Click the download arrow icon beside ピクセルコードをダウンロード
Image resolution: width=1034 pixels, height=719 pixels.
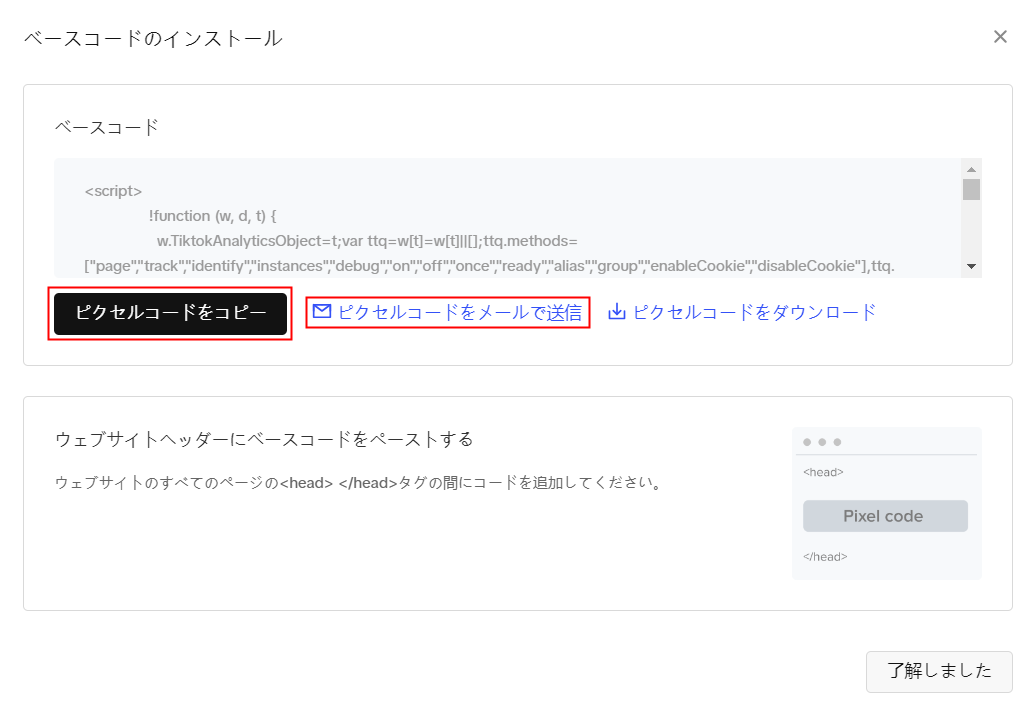pos(617,312)
